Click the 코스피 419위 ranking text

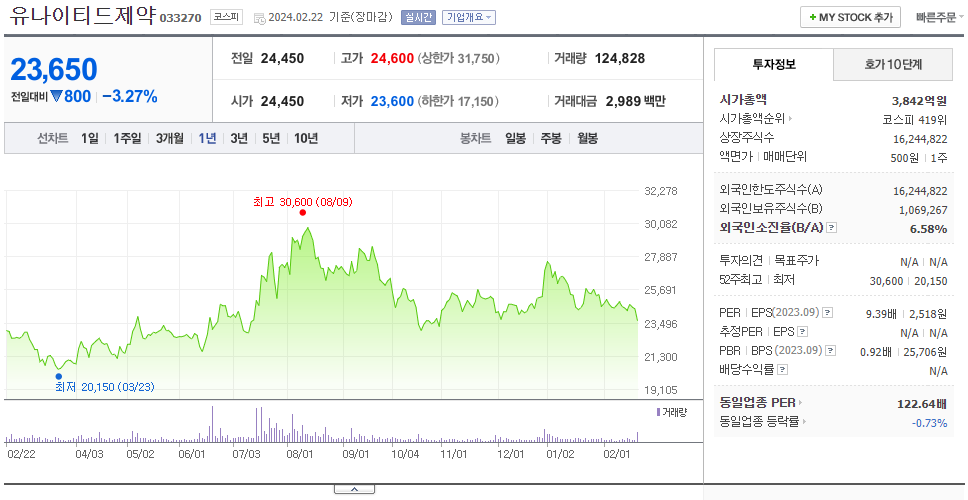(x=915, y=120)
